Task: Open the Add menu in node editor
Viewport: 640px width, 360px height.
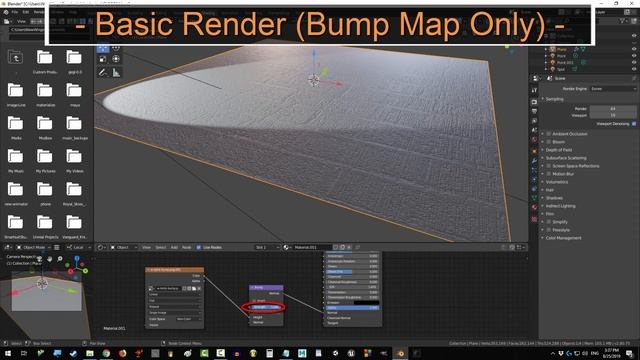Action: point(174,247)
